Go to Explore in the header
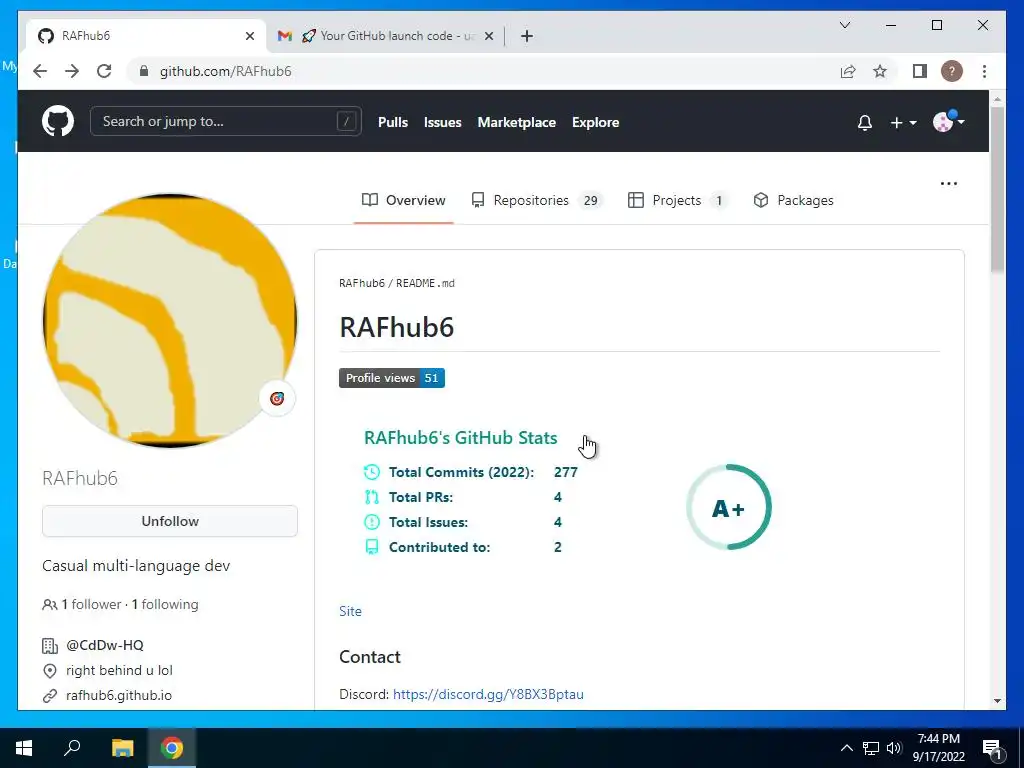The width and height of the screenshot is (1024, 768). [x=595, y=122]
